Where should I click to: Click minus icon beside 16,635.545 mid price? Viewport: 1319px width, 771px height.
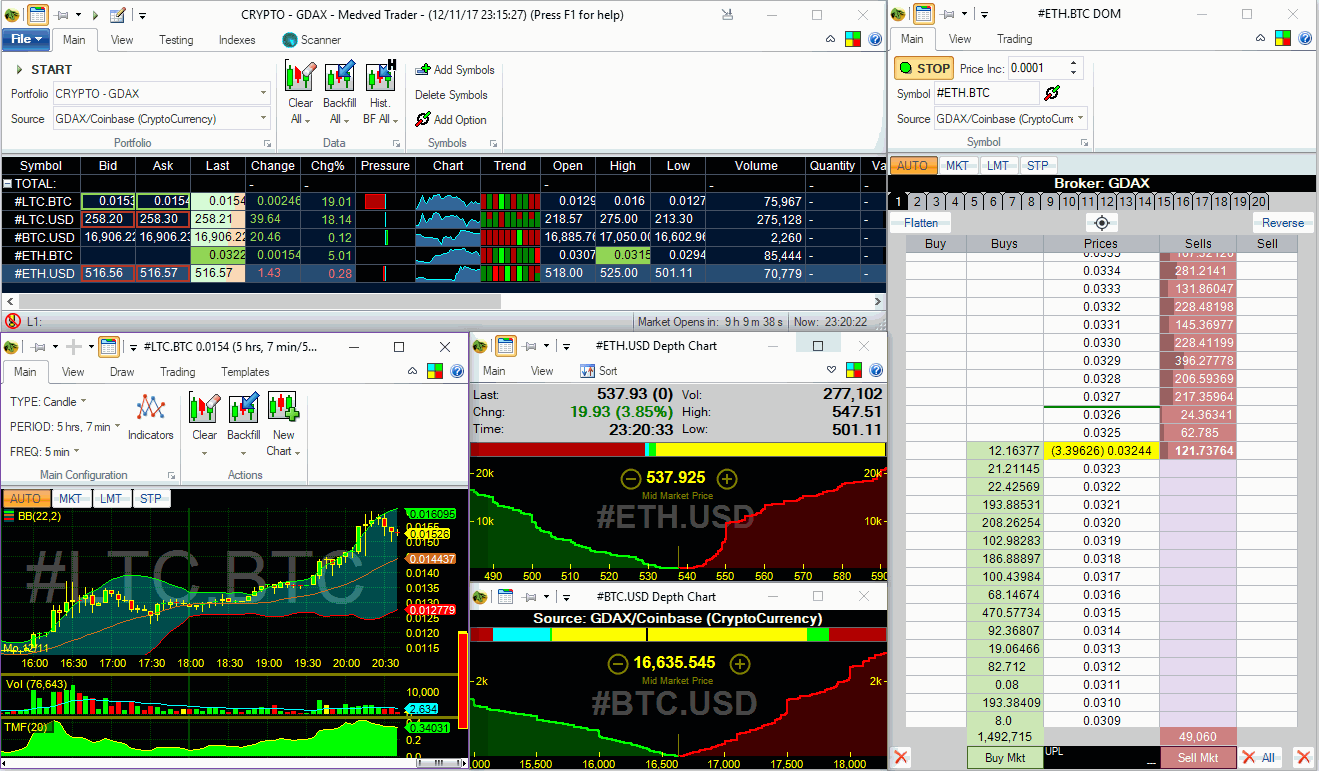[617, 663]
